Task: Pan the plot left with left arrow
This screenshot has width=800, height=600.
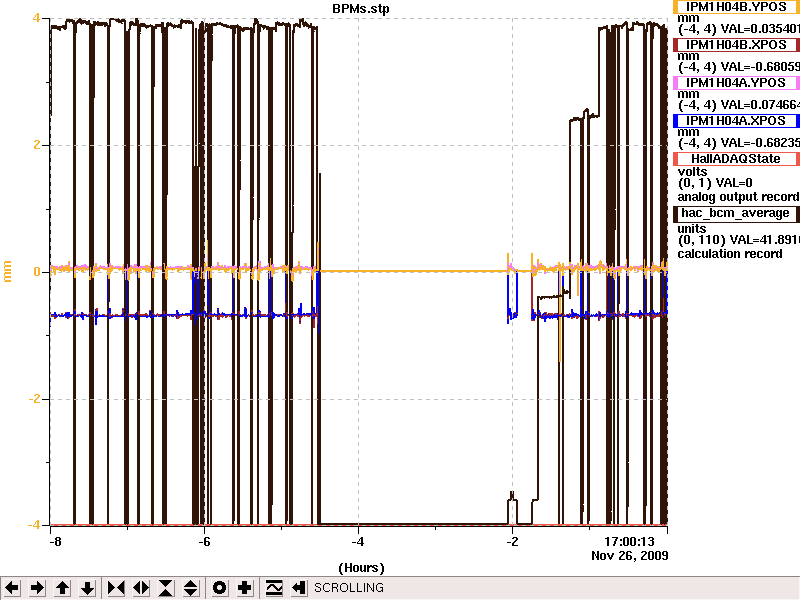Action: pyautogui.click(x=12, y=588)
